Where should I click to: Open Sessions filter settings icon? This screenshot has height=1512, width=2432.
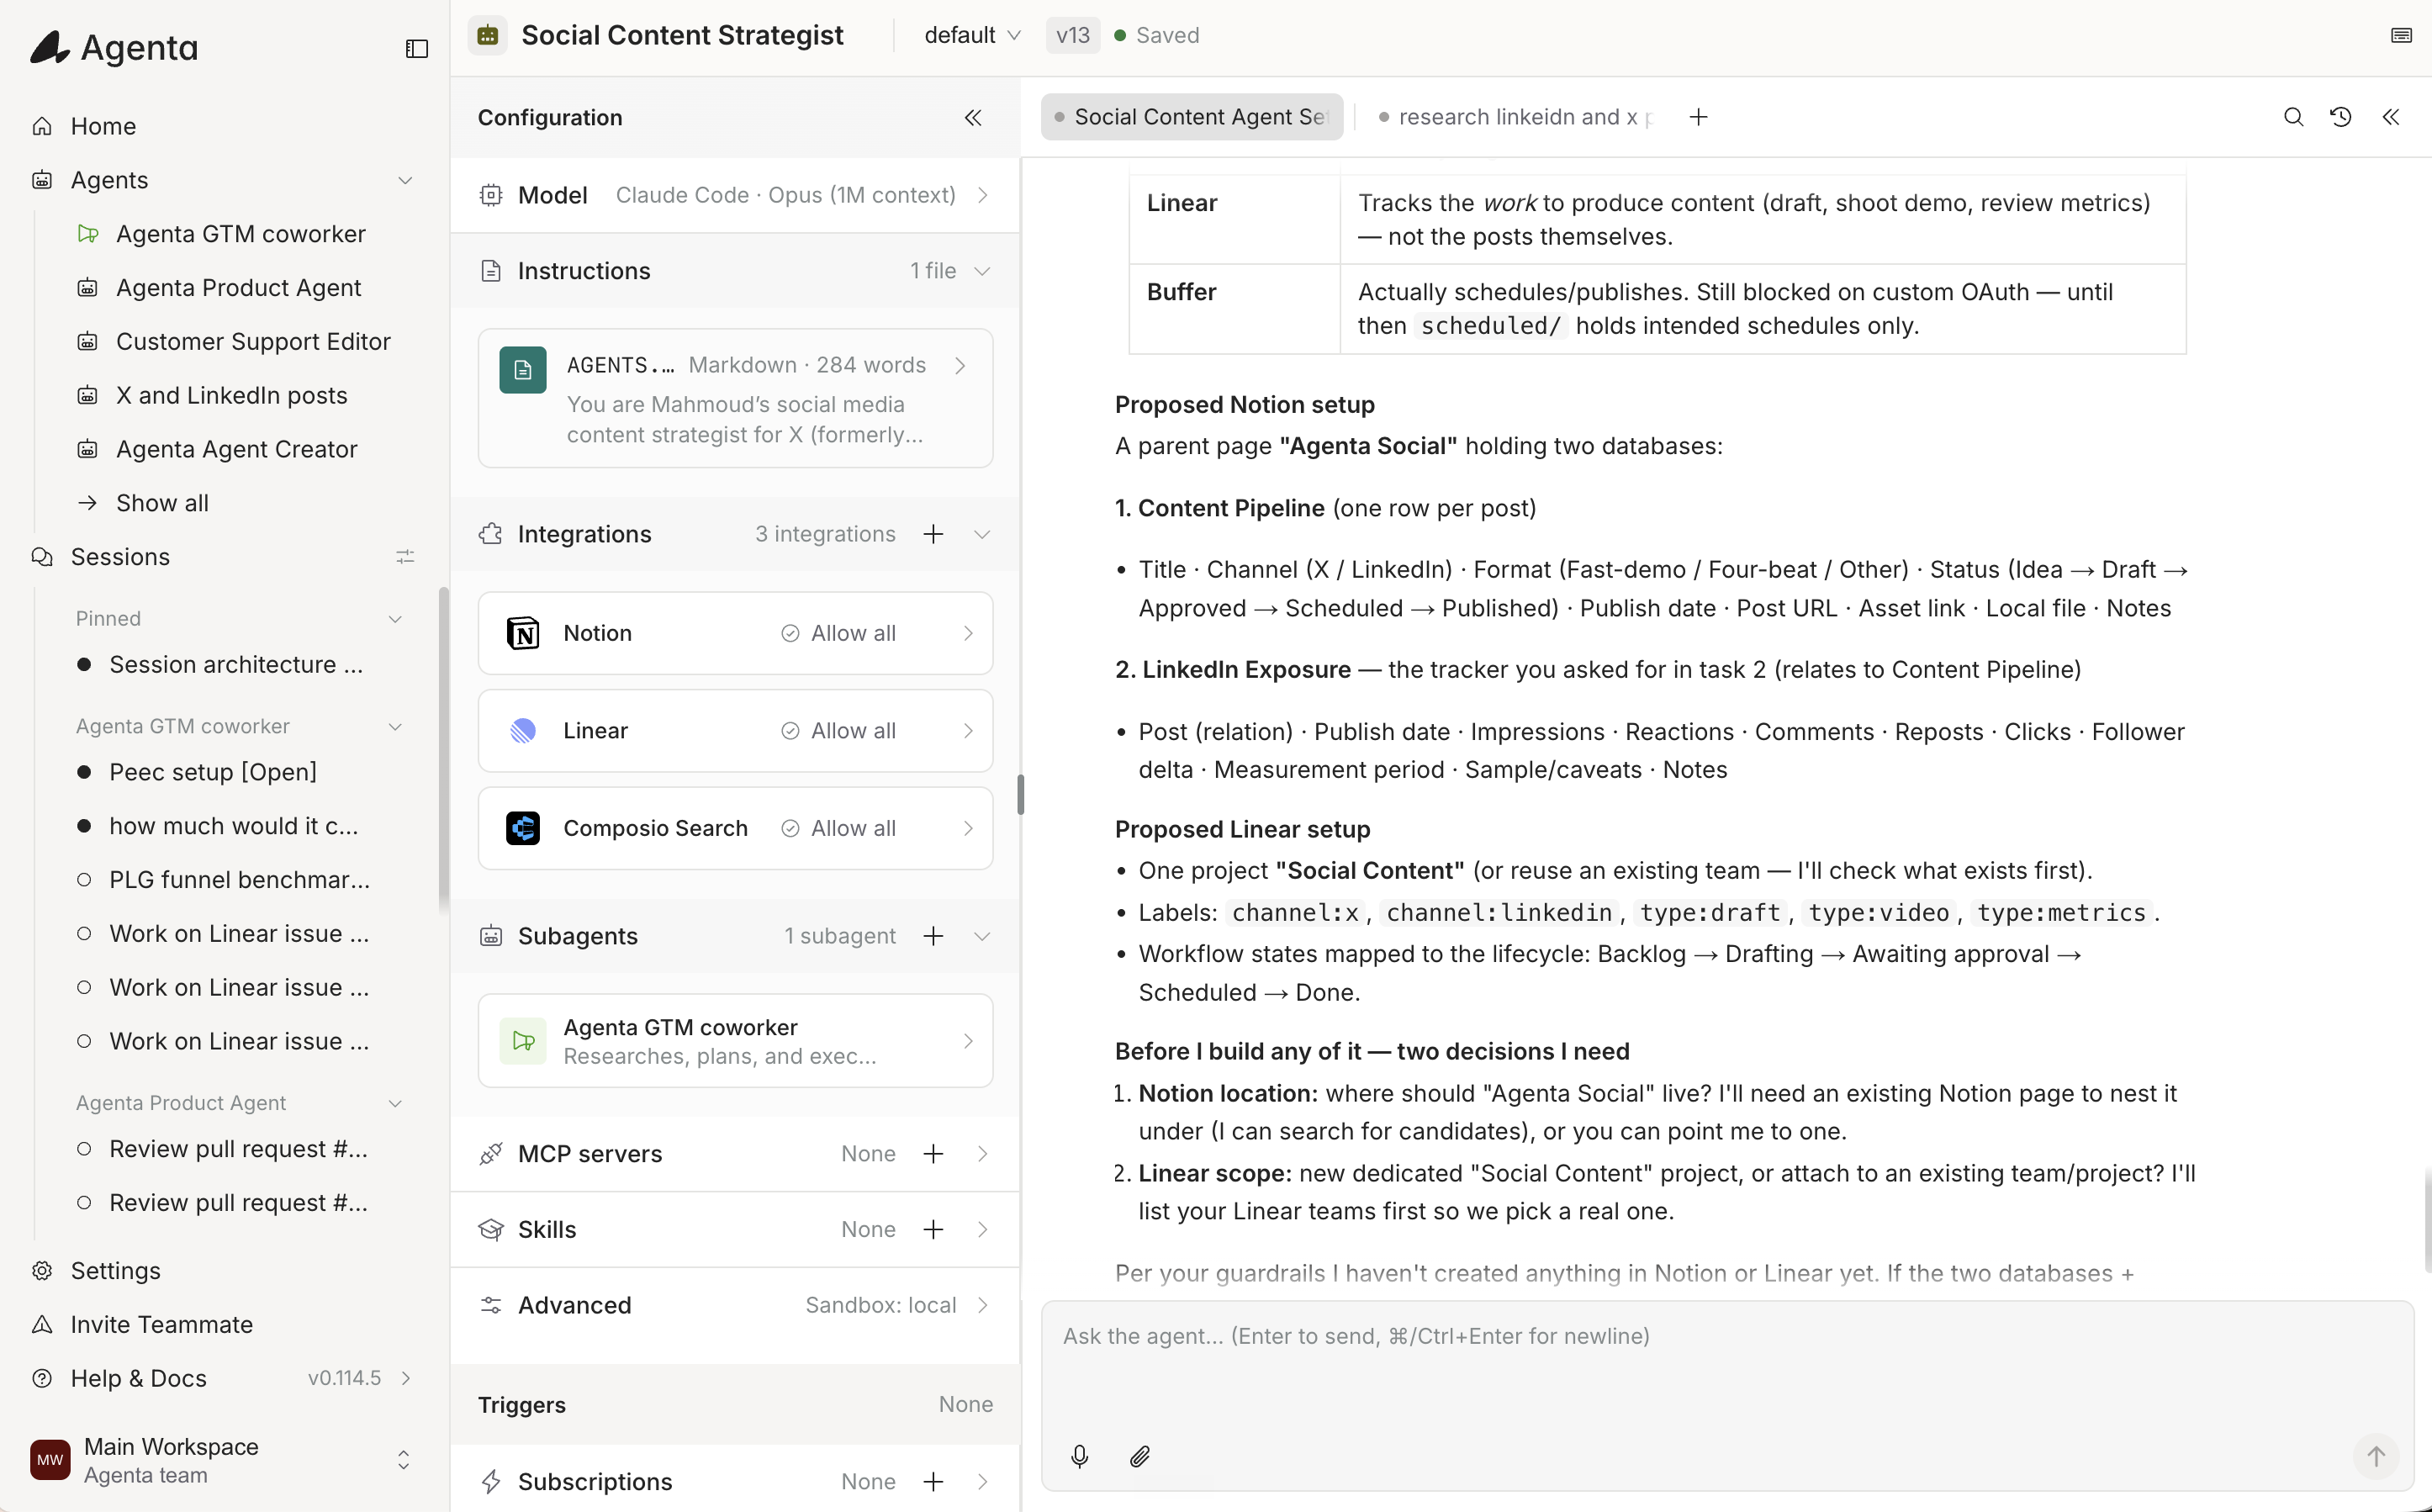pos(405,557)
